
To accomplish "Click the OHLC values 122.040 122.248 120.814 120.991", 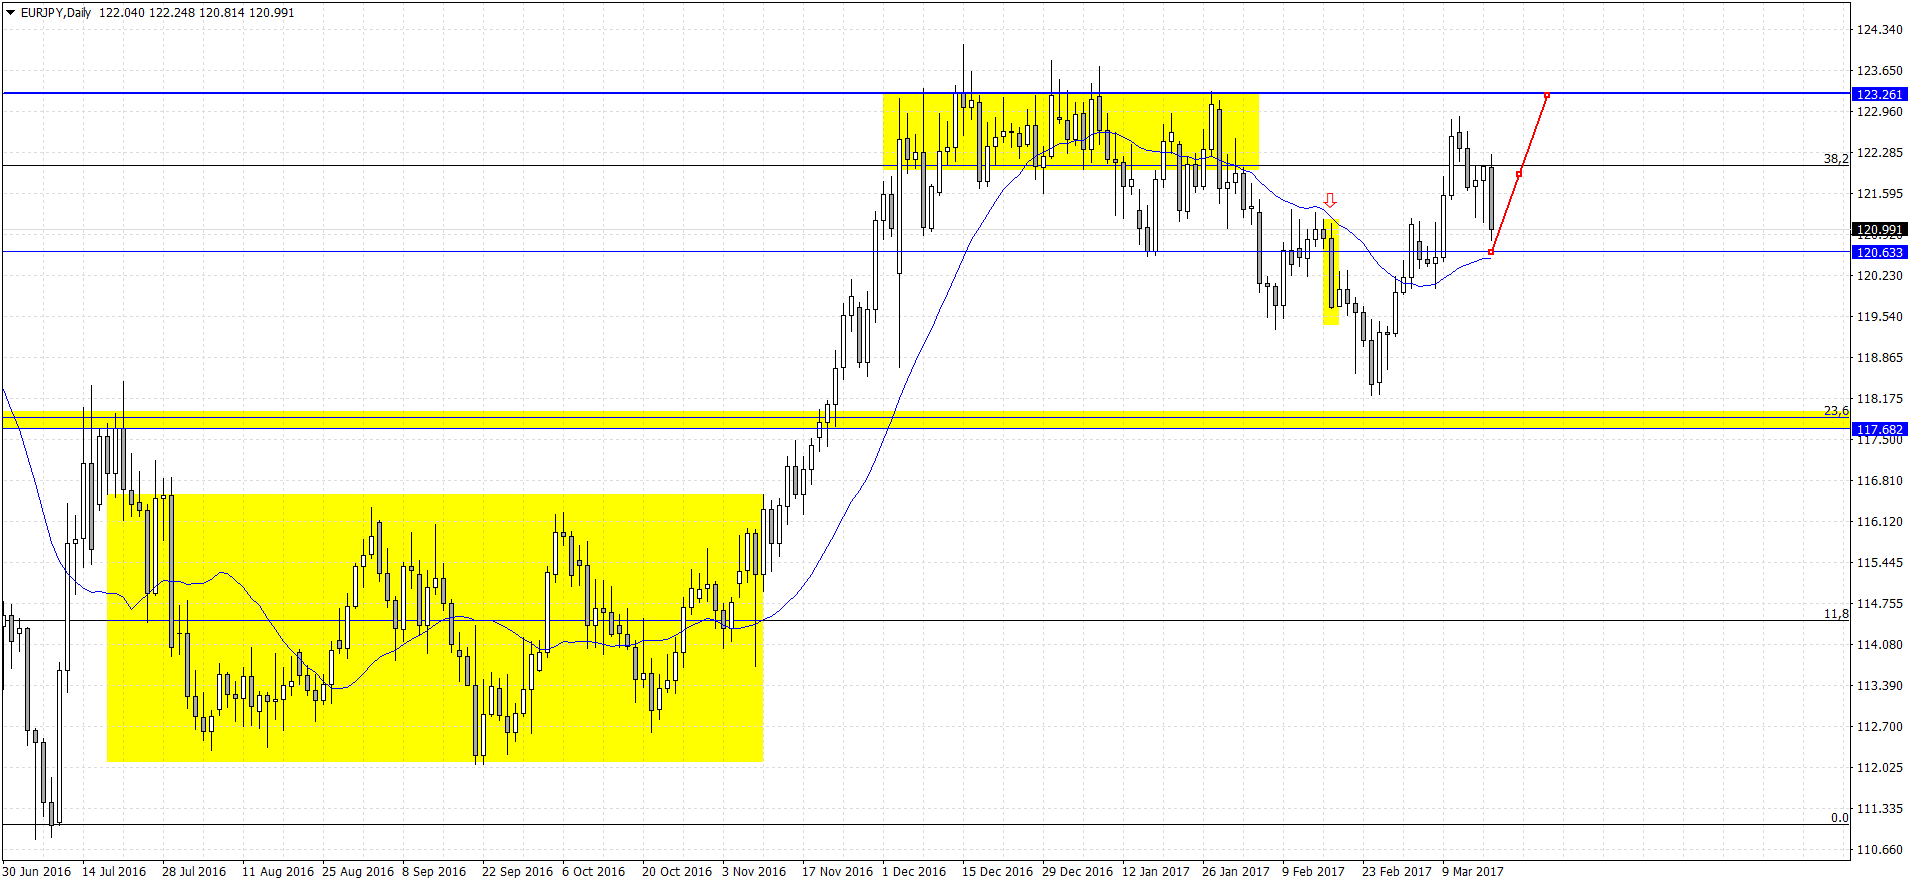I will pos(197,13).
